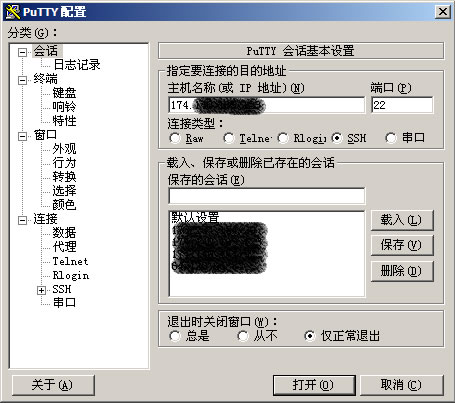
Task: Select 默认设置 in saved sessions list
Action: point(195,217)
